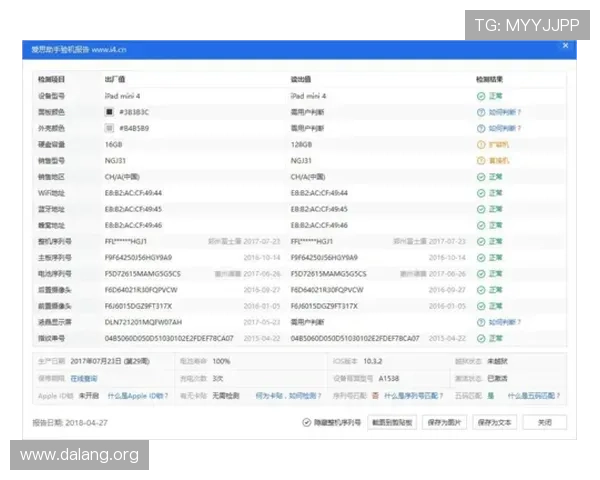Open the 什么是五码匹配 help link
The image size is (600, 480).
pyautogui.click(x=534, y=396)
